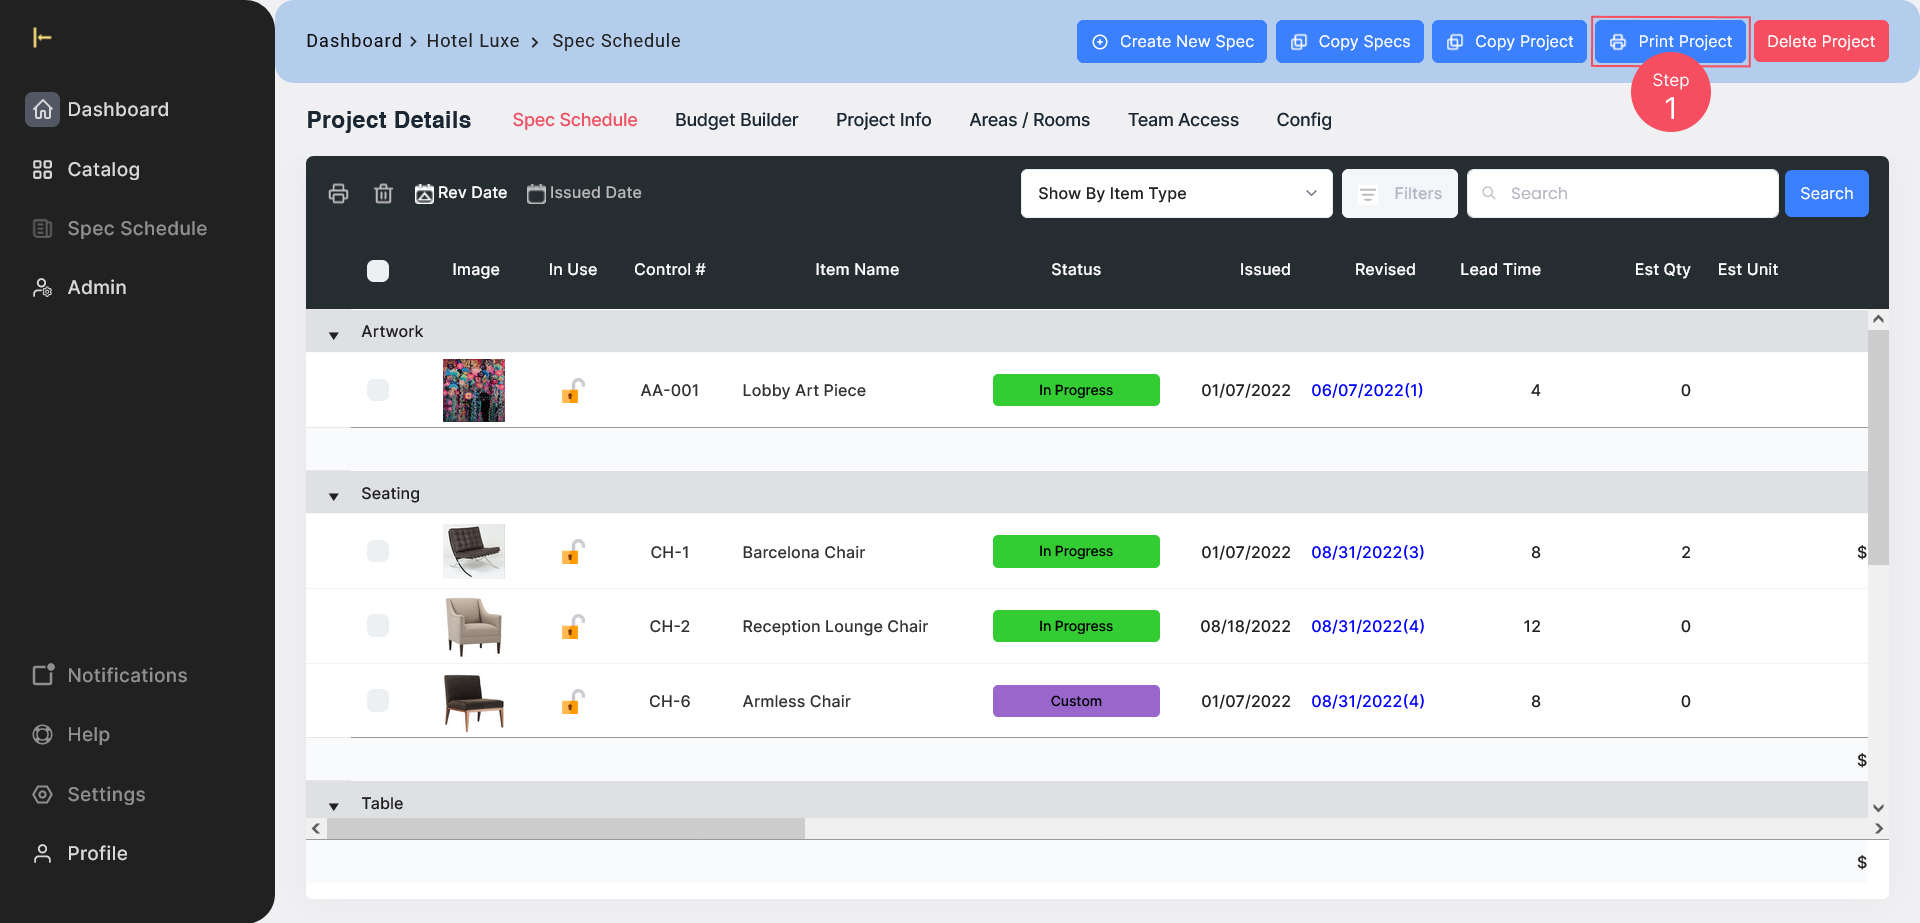
Task: Open the Config tab
Action: [x=1304, y=120]
